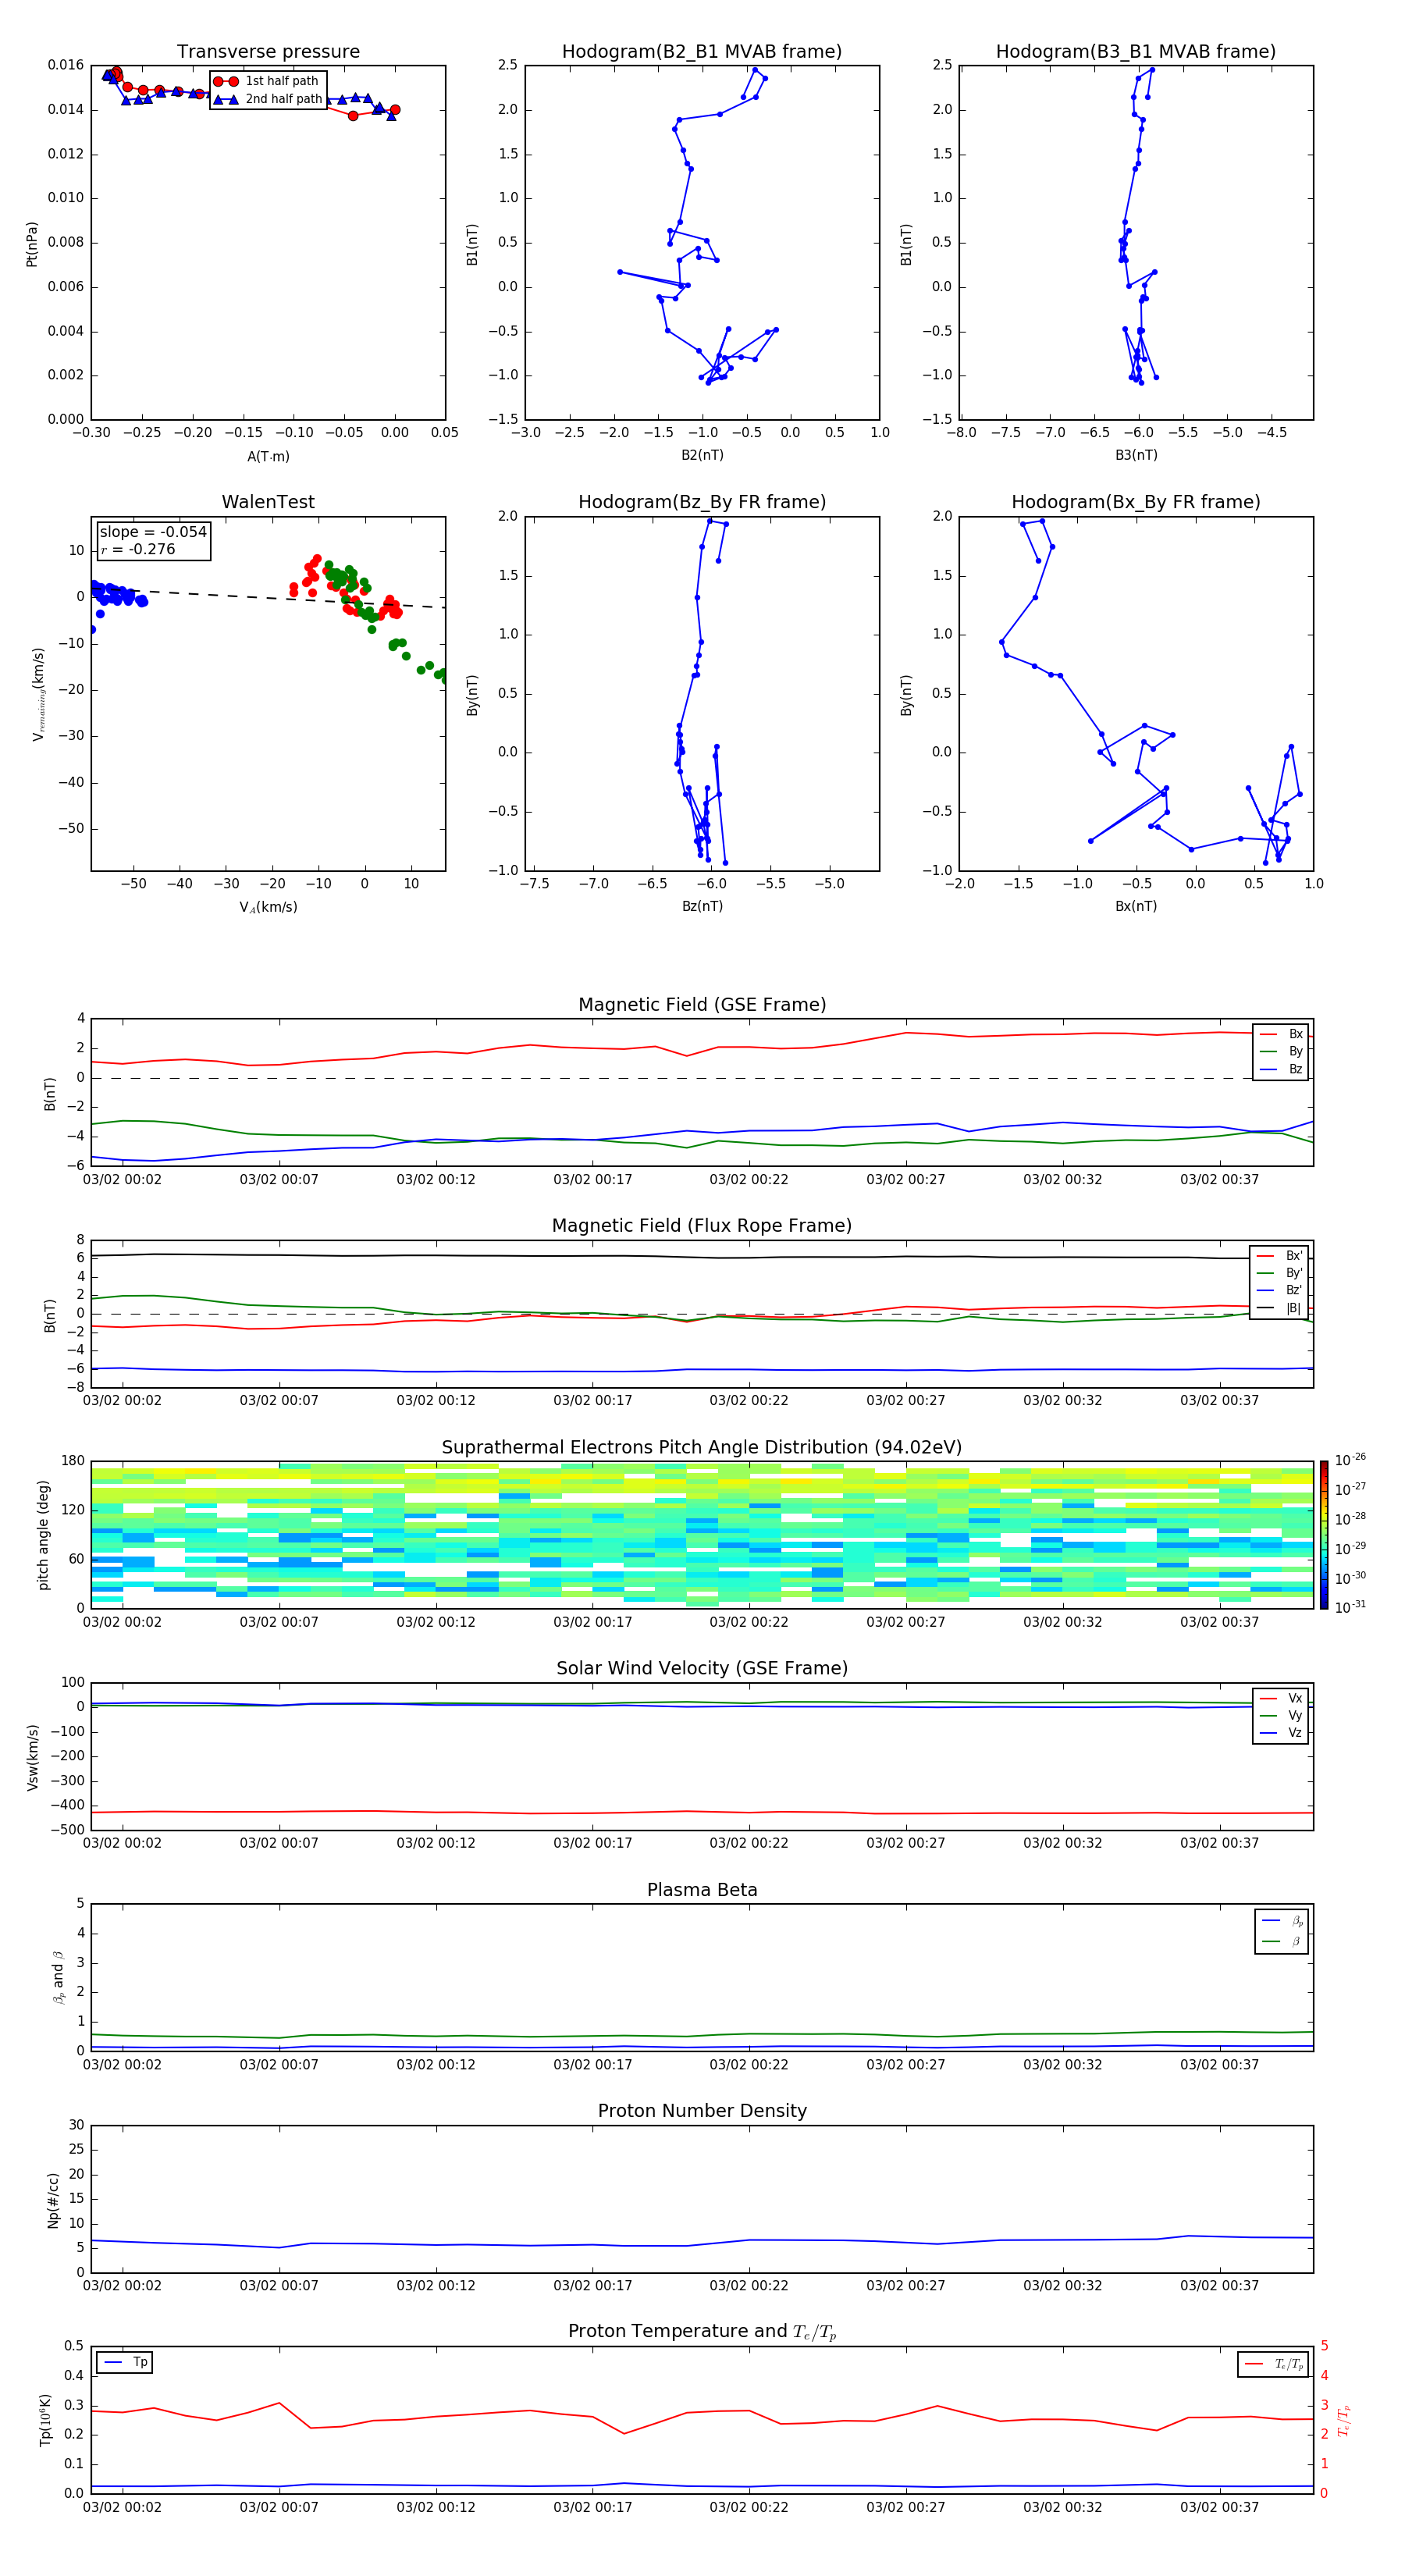The height and width of the screenshot is (2576, 1405).
Task: Click the 'Hodogram(Bx_By FR frame)' title
Action: [x=1136, y=502]
